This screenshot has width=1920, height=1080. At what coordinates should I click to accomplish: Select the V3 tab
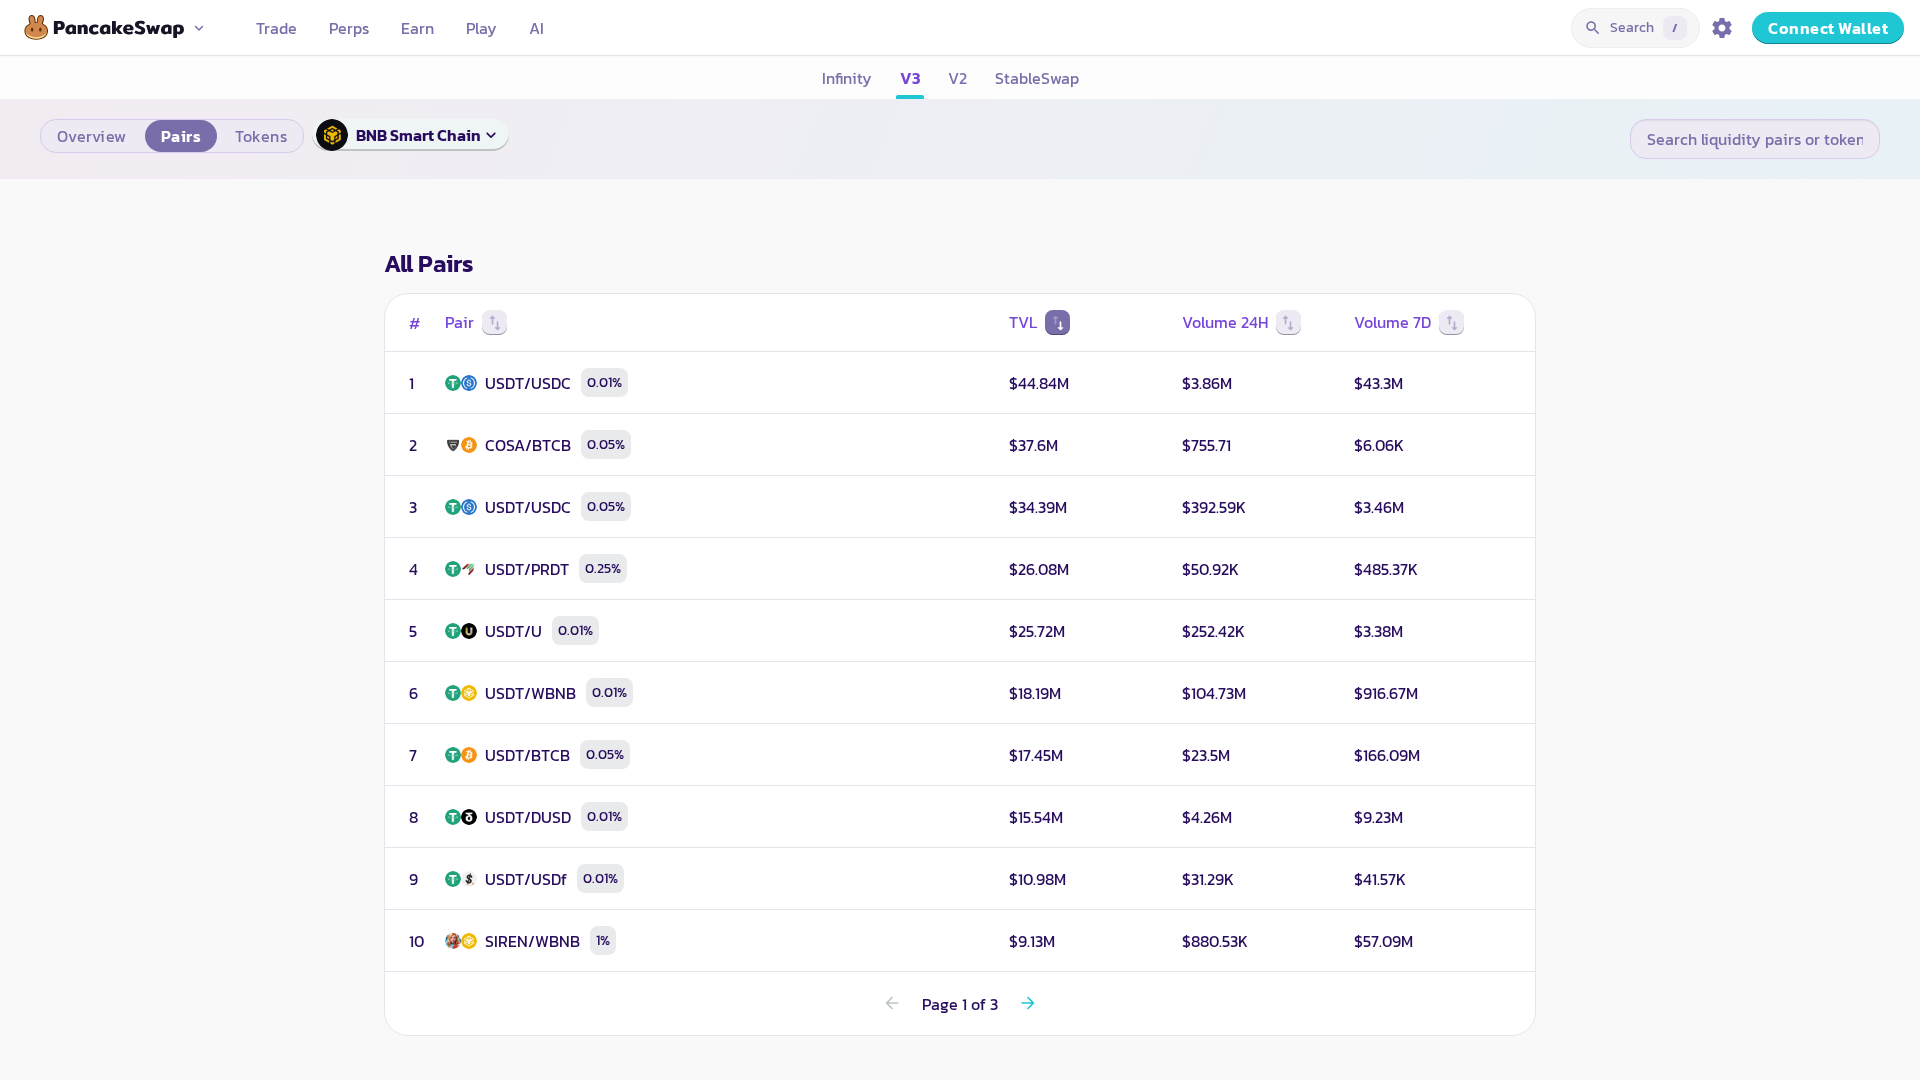910,78
